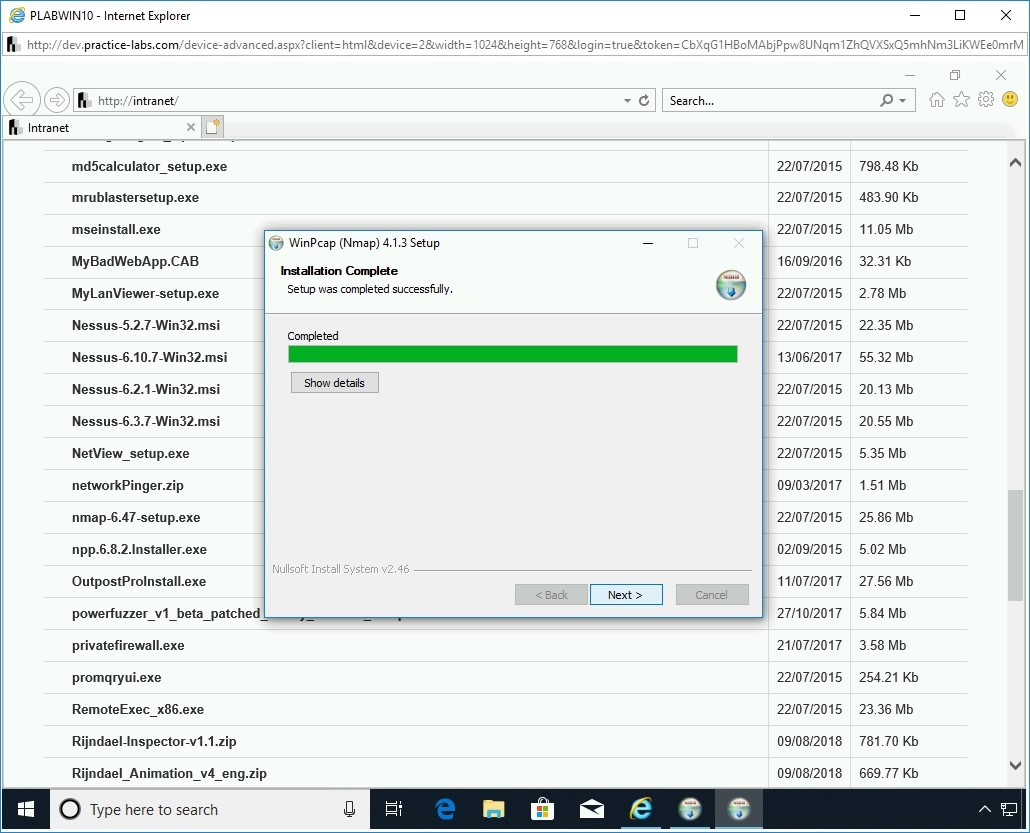Image resolution: width=1030 pixels, height=833 pixels.
Task: Open File Explorer from the taskbar
Action: (494, 809)
